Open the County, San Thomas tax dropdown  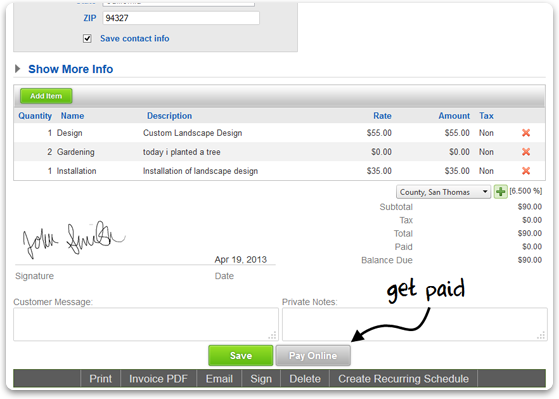[443, 192]
